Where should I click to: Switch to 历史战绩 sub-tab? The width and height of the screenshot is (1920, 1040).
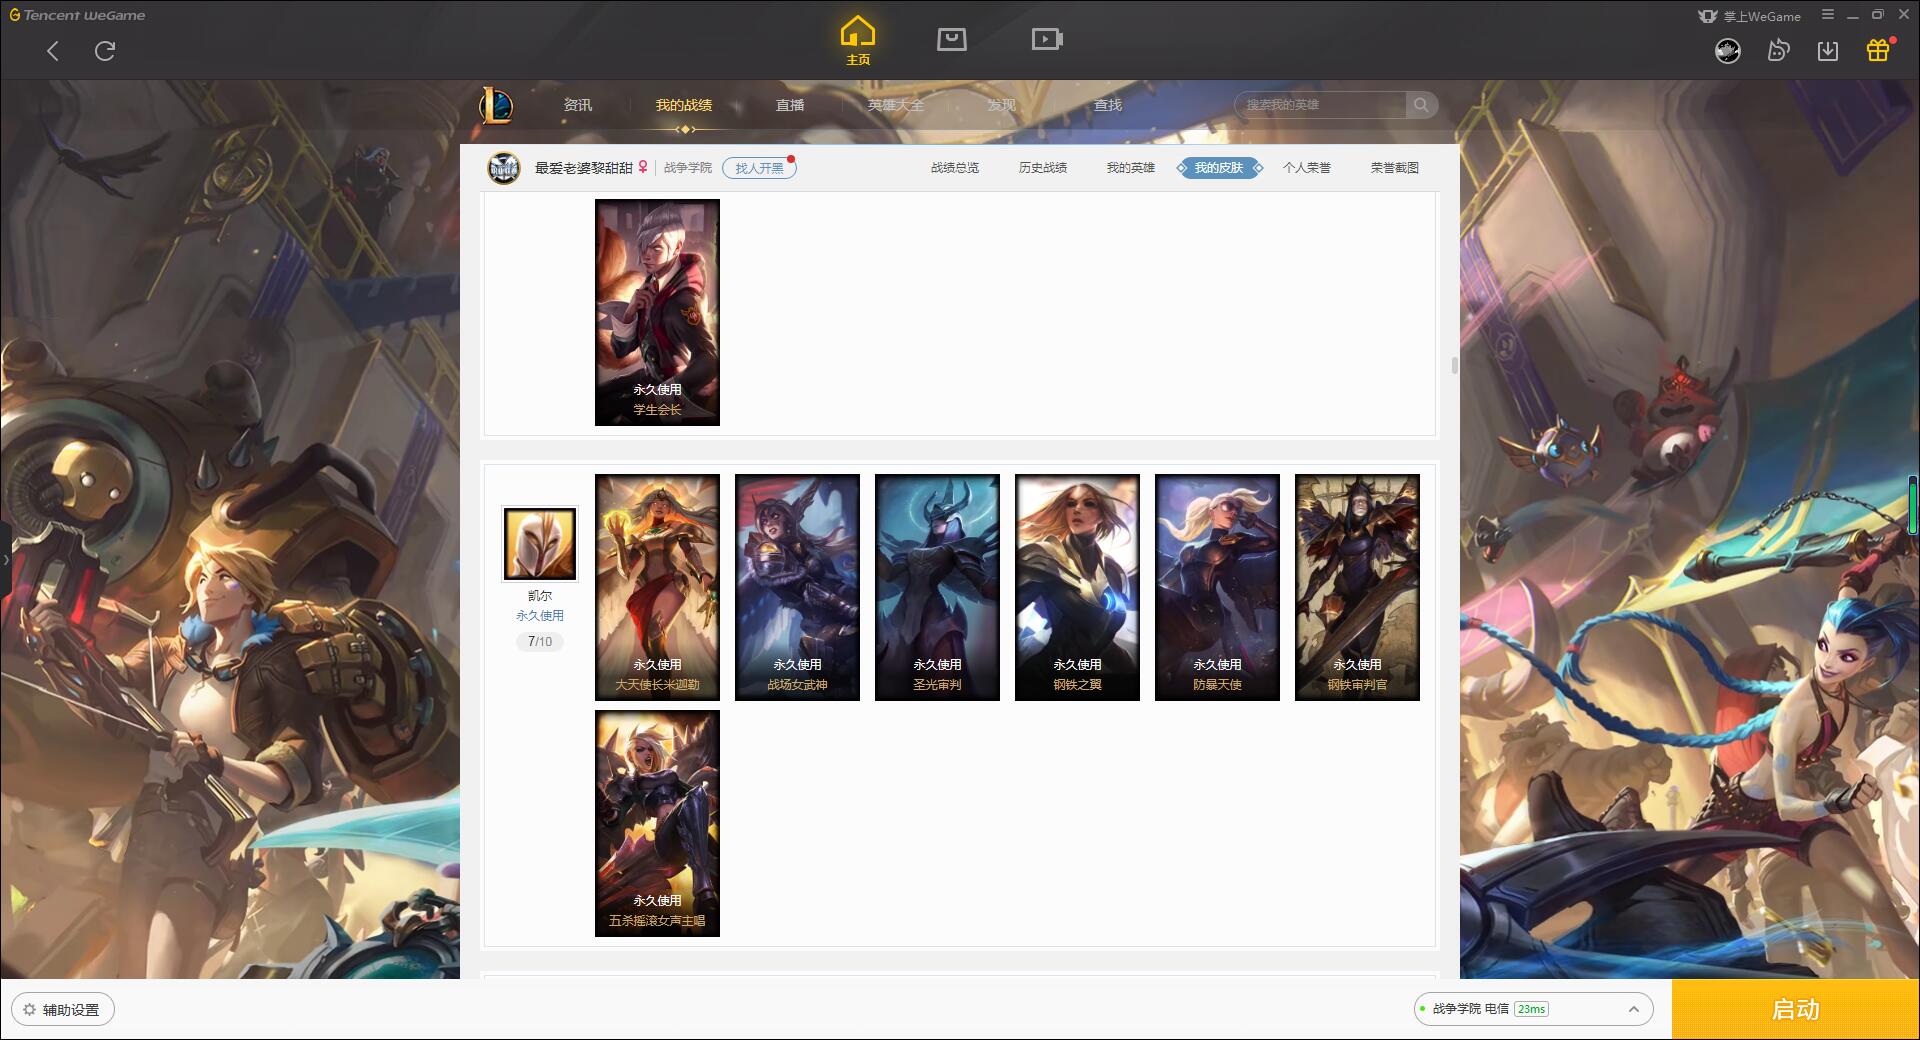click(1043, 168)
